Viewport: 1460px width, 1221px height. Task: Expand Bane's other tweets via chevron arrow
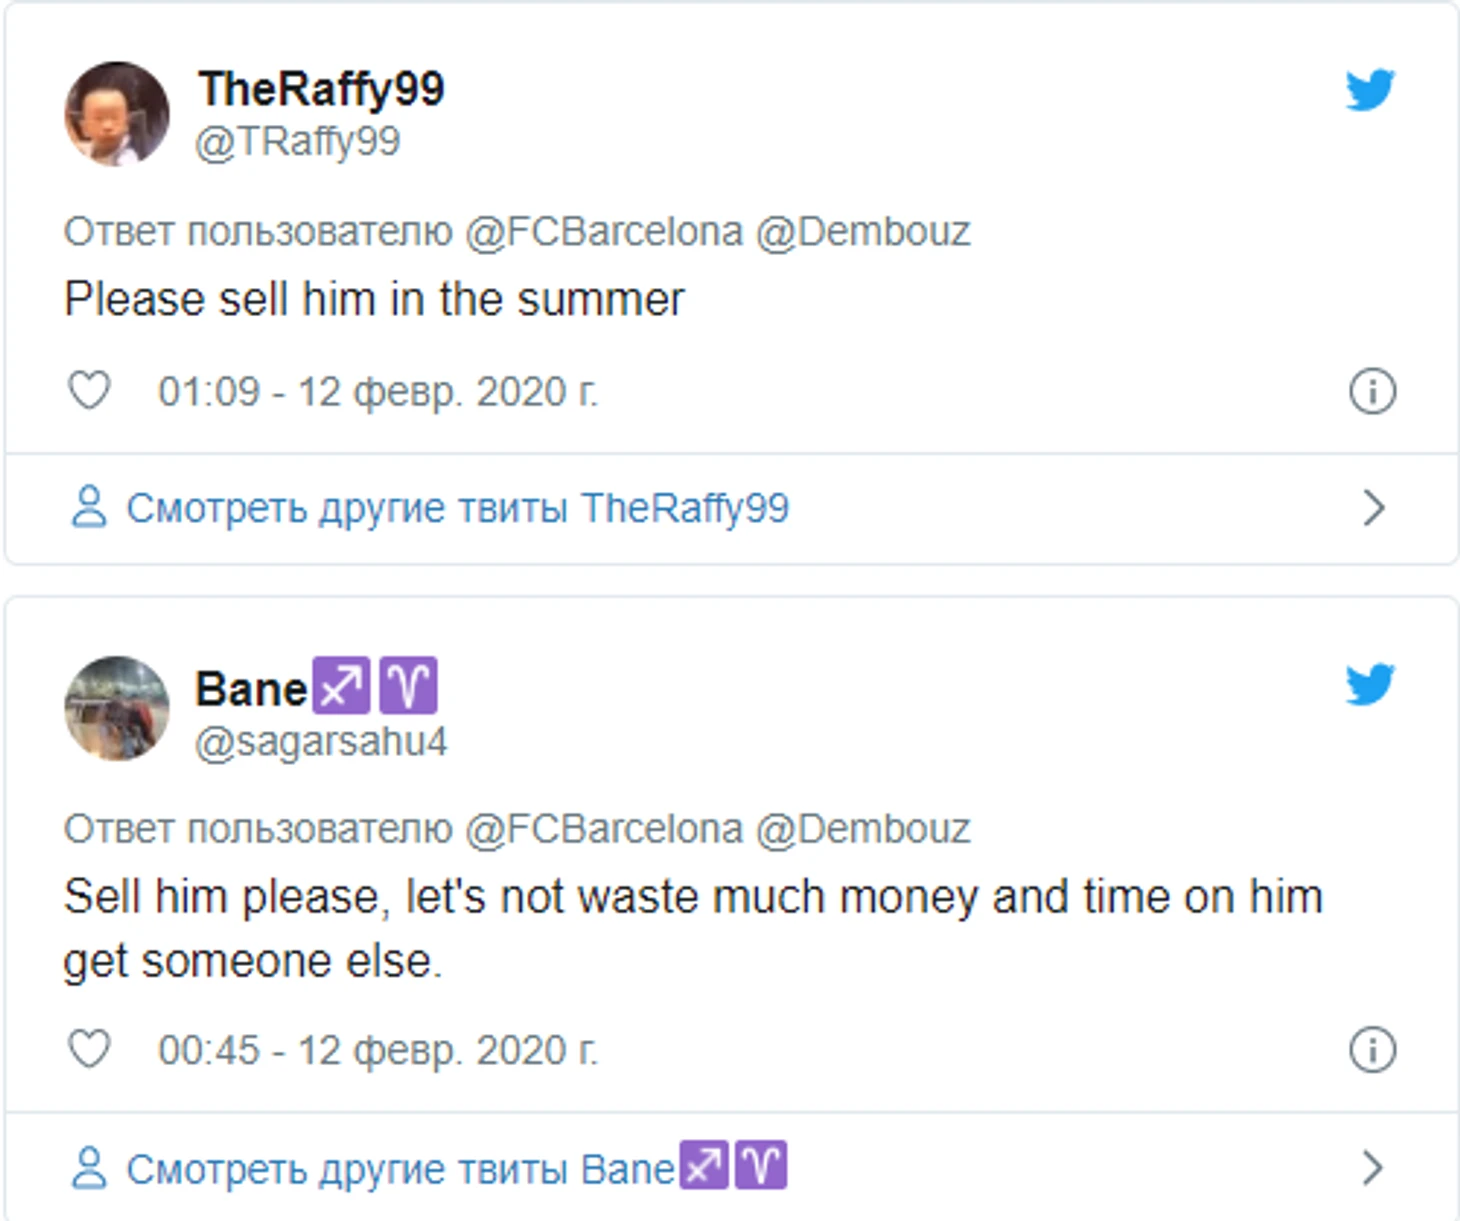pyautogui.click(x=1374, y=1167)
